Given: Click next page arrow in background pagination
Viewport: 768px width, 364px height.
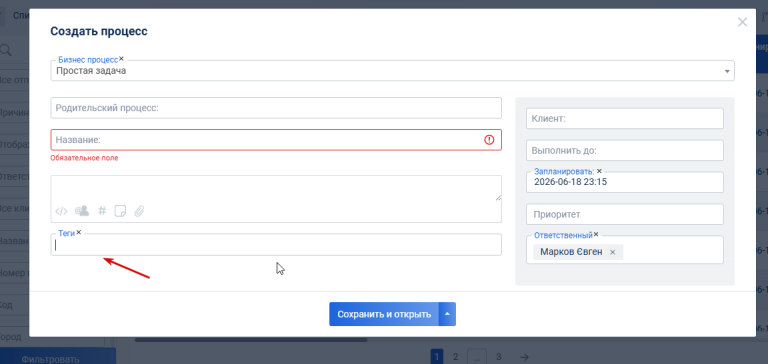Looking at the screenshot, I should pos(524,357).
